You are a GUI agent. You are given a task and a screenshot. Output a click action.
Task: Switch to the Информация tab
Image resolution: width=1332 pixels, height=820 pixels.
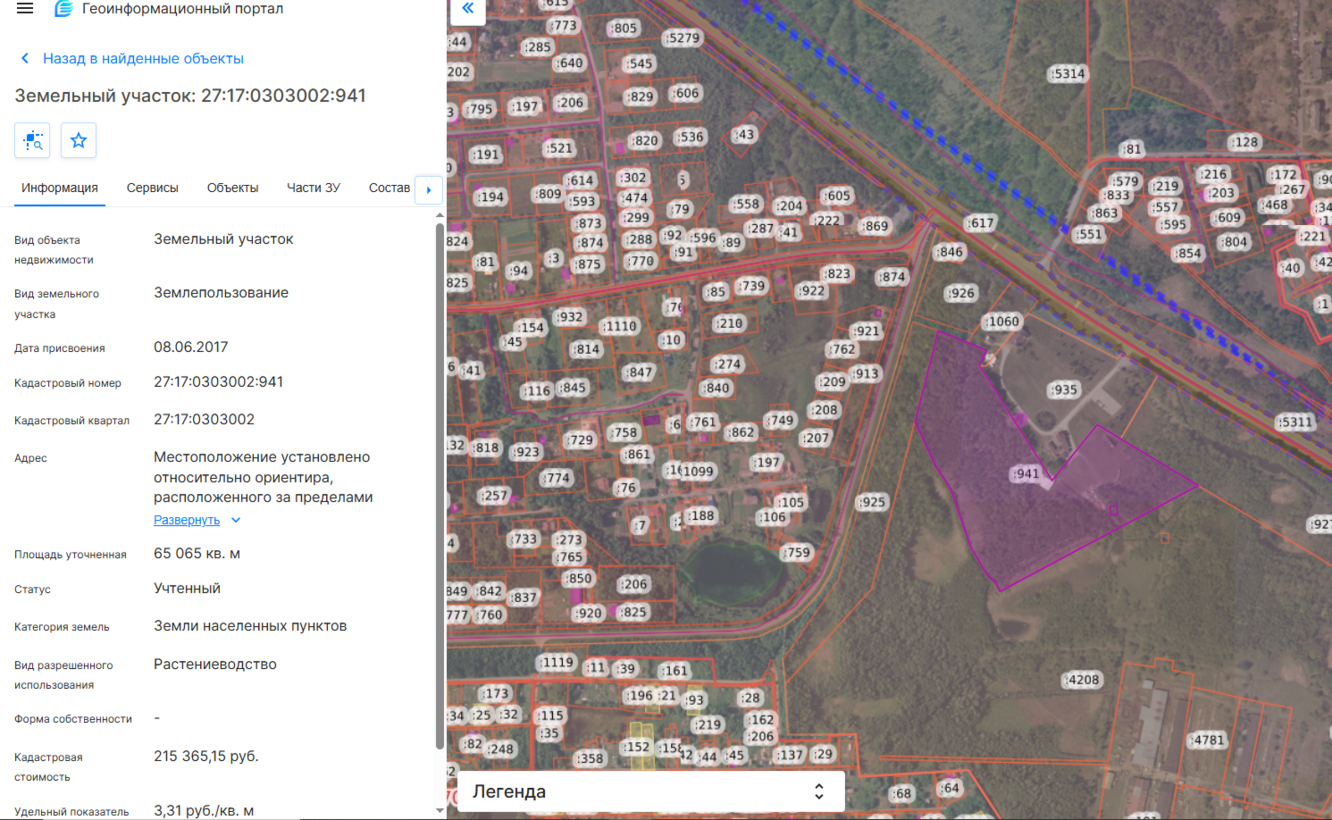click(60, 188)
